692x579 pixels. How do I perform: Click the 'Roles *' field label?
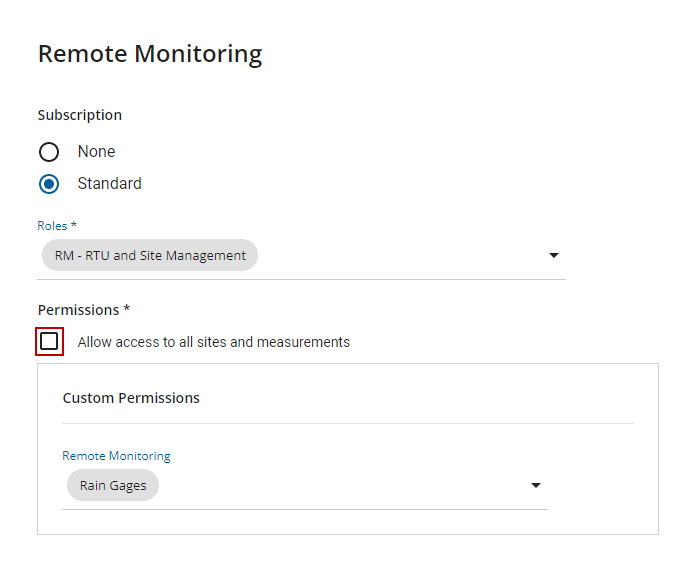(57, 226)
